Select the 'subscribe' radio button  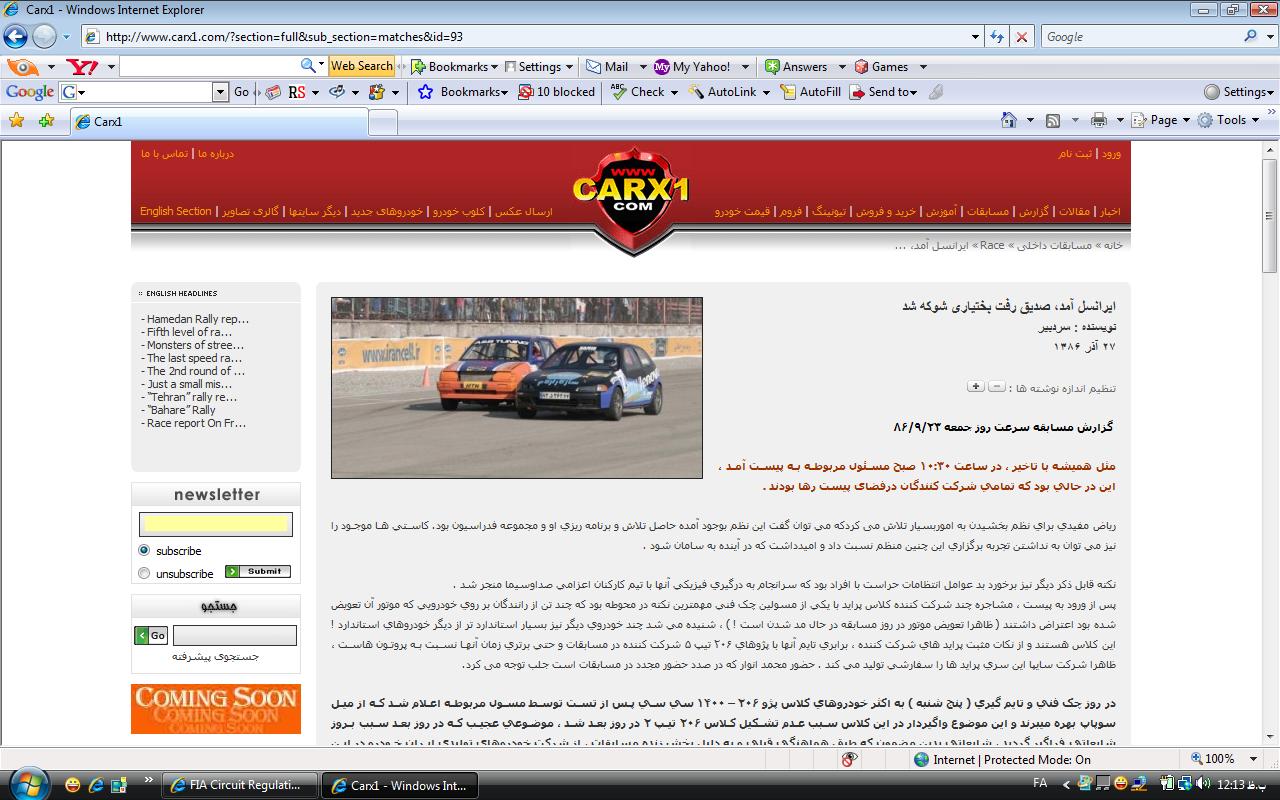pyautogui.click(x=144, y=550)
